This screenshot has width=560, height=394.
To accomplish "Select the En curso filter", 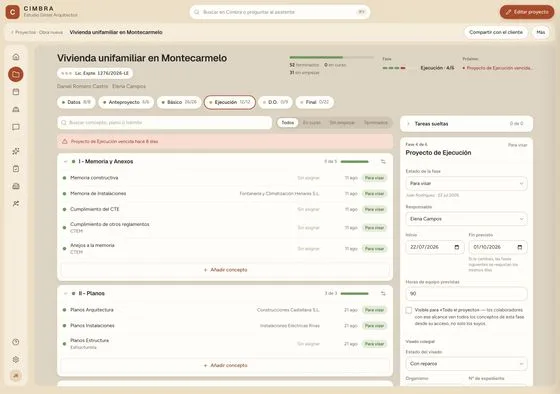I will coord(312,123).
